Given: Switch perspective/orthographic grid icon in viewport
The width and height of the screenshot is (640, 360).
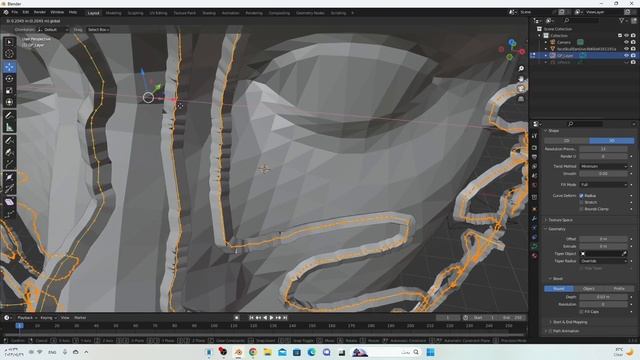Looking at the screenshot, I should pyautogui.click(x=521, y=99).
